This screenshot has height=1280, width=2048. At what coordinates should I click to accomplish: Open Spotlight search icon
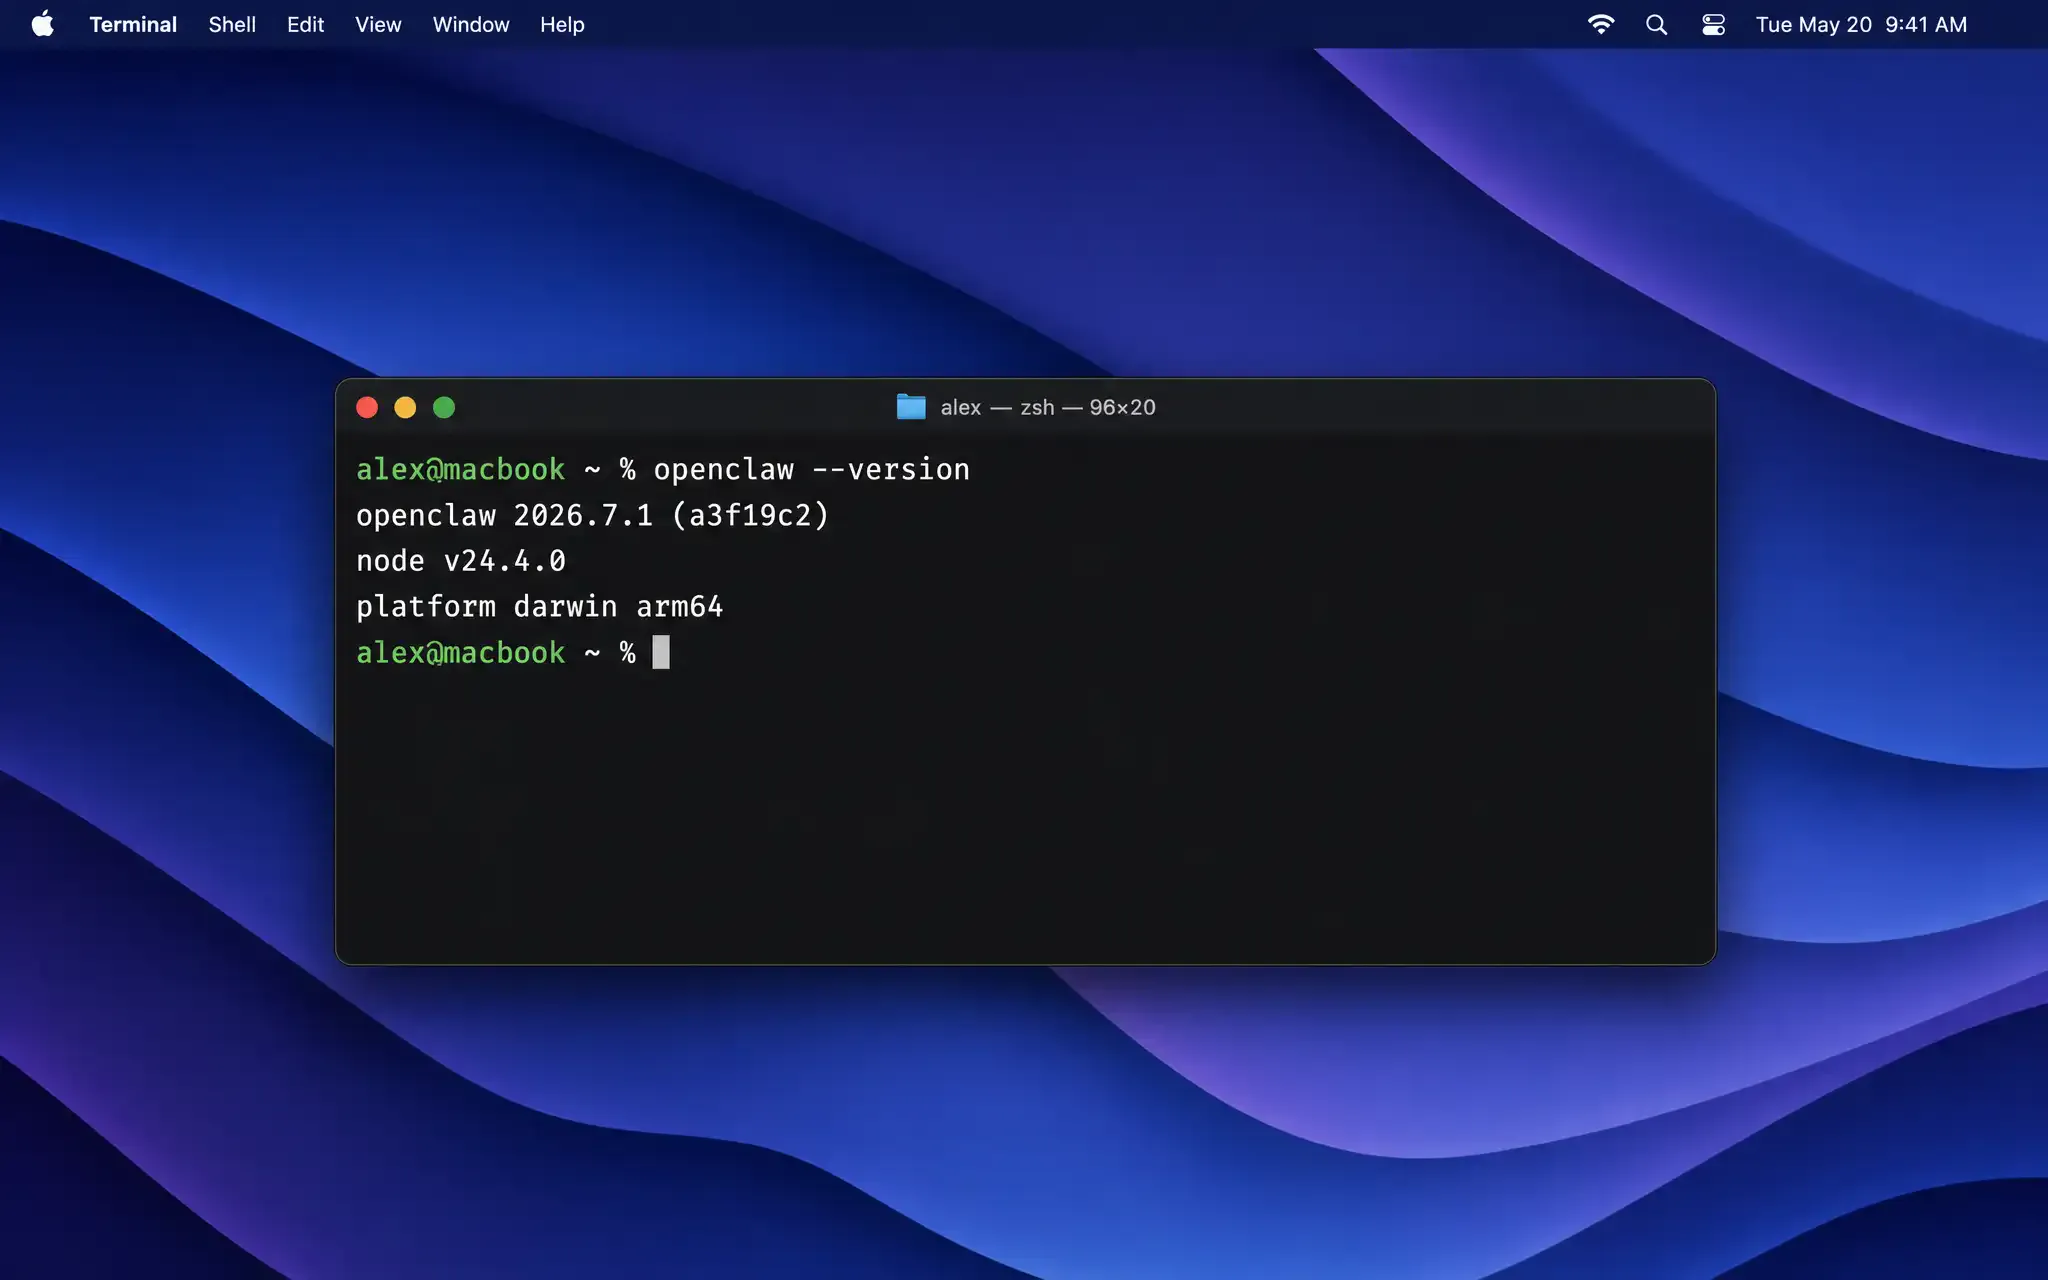(x=1657, y=24)
